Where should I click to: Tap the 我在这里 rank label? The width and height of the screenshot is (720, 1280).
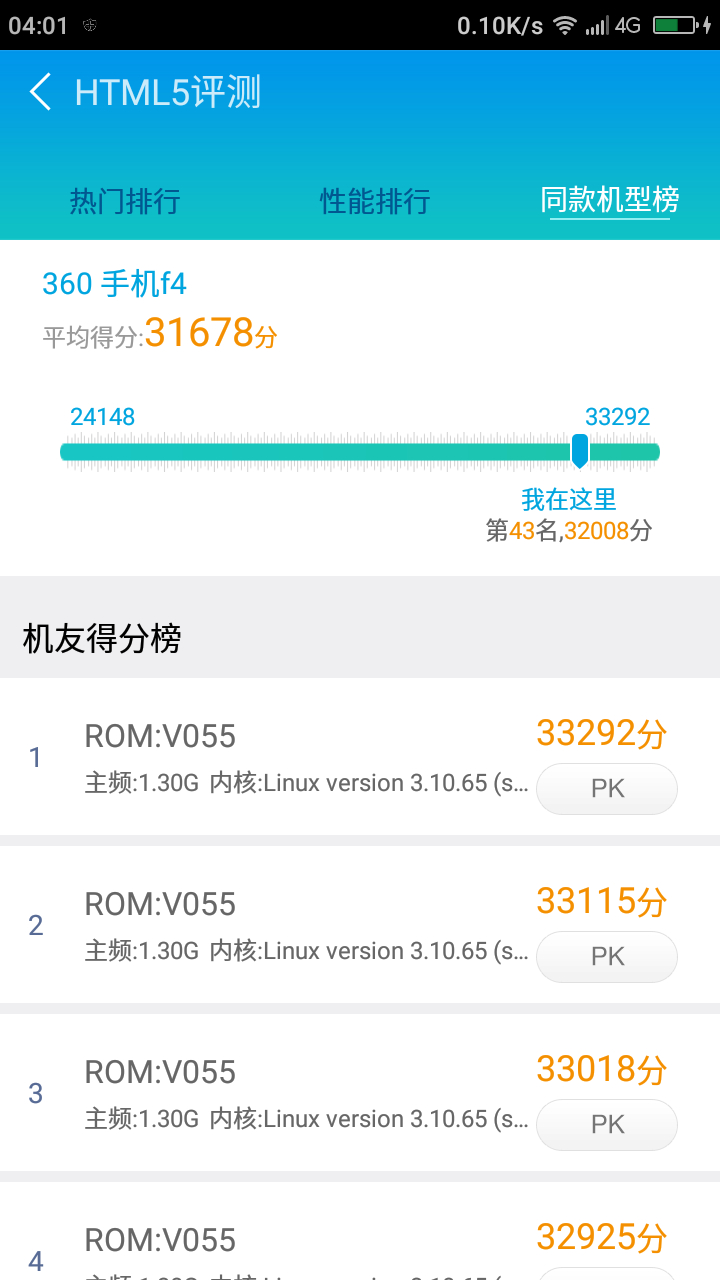point(569,499)
